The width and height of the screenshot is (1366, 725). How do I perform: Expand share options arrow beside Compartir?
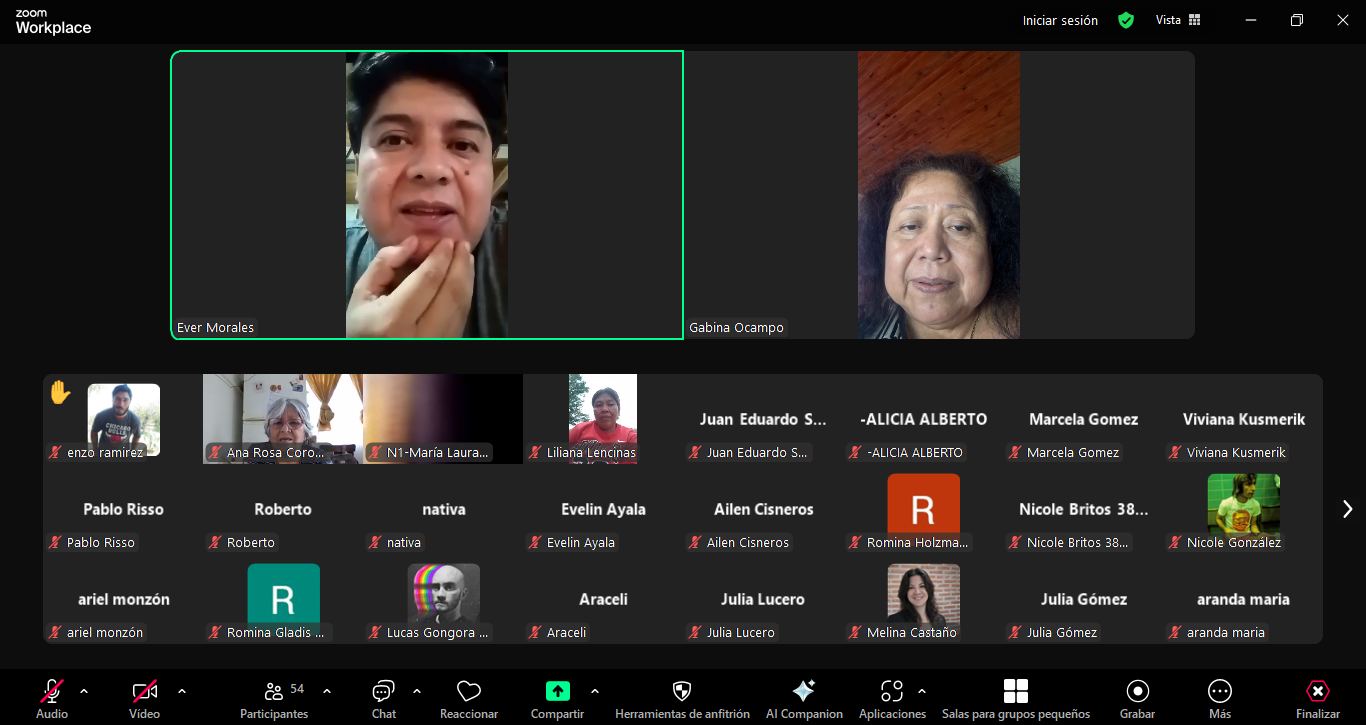(x=595, y=691)
